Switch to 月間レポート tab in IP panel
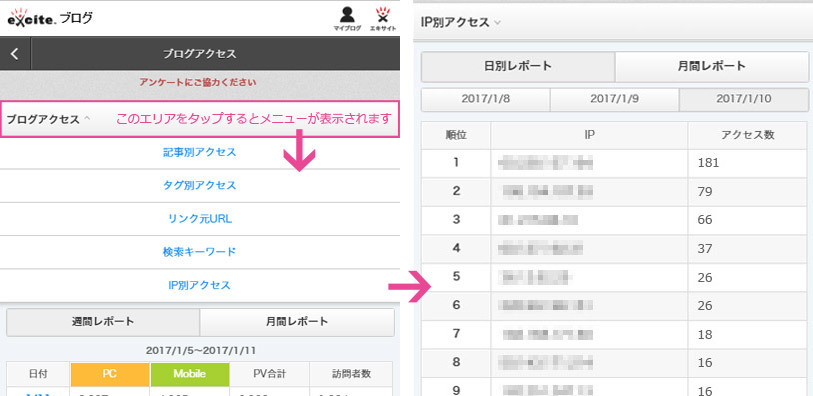 711,66
